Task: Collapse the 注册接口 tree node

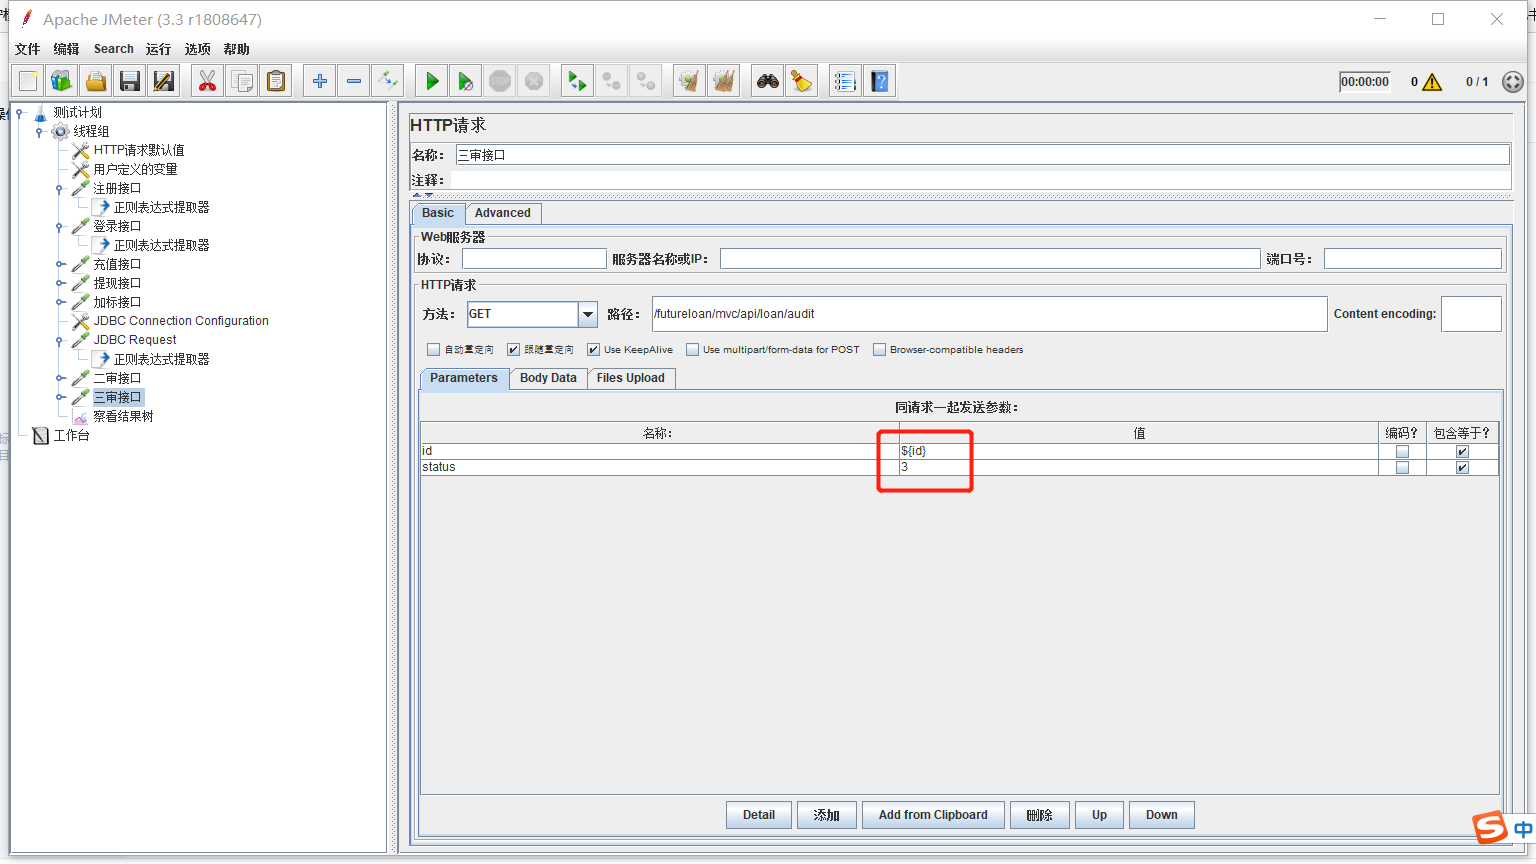Action: pos(59,189)
